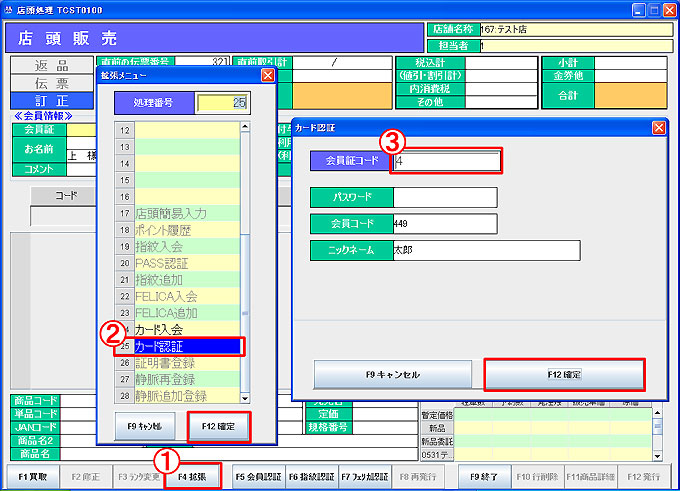This screenshot has width=680, height=491.
Task: Click the F6 指紋認証 button
Action: click(311, 477)
